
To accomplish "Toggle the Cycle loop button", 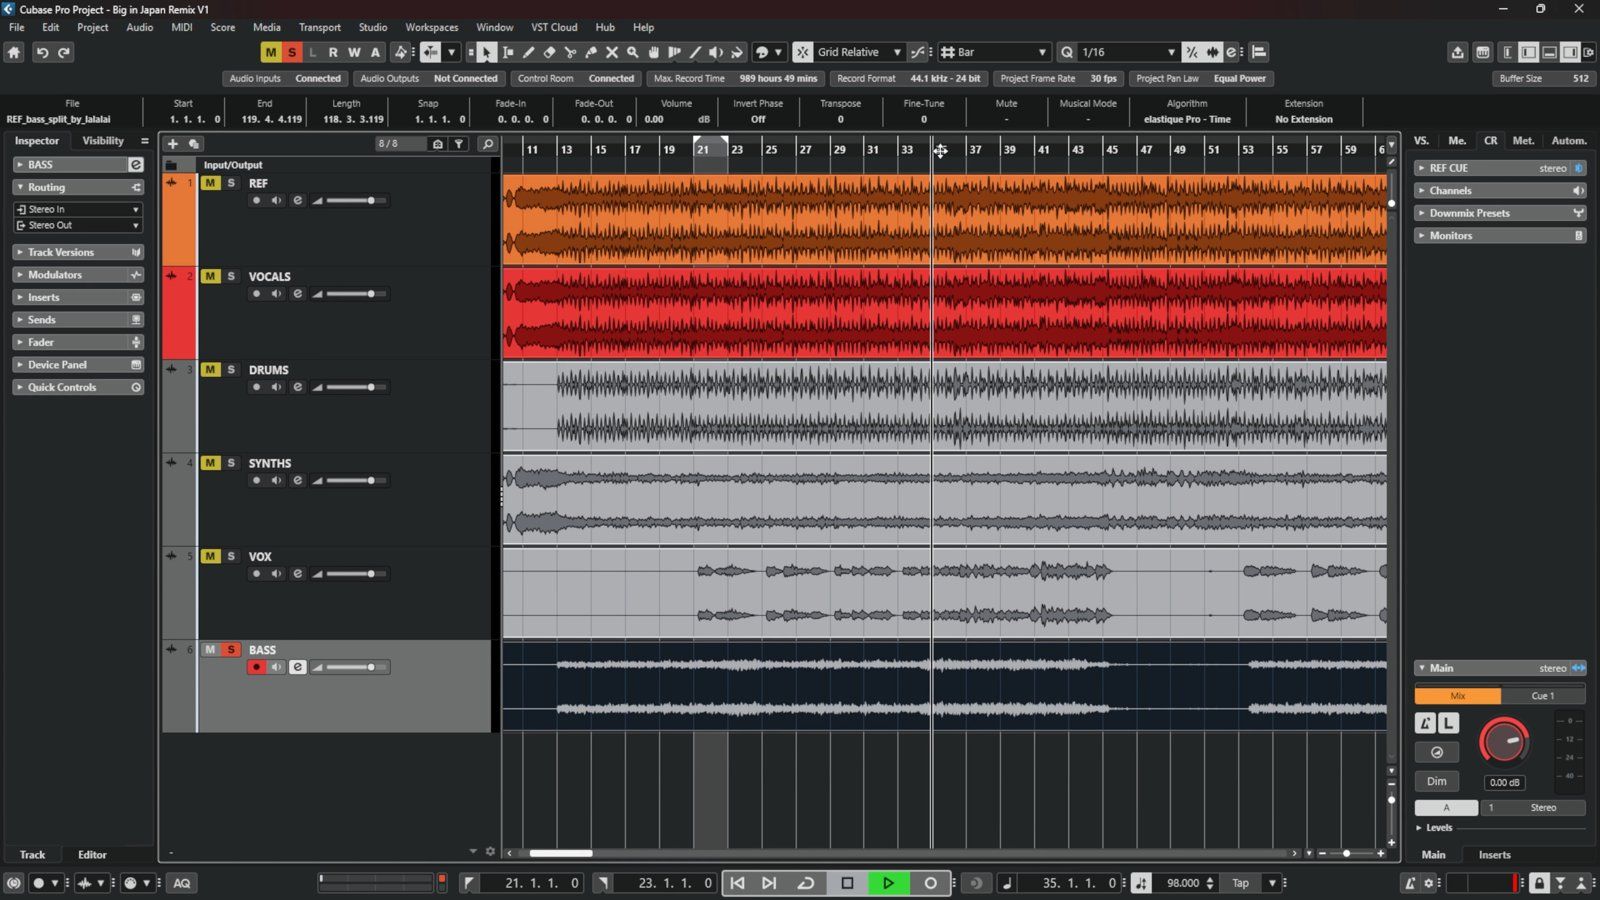I will (806, 883).
